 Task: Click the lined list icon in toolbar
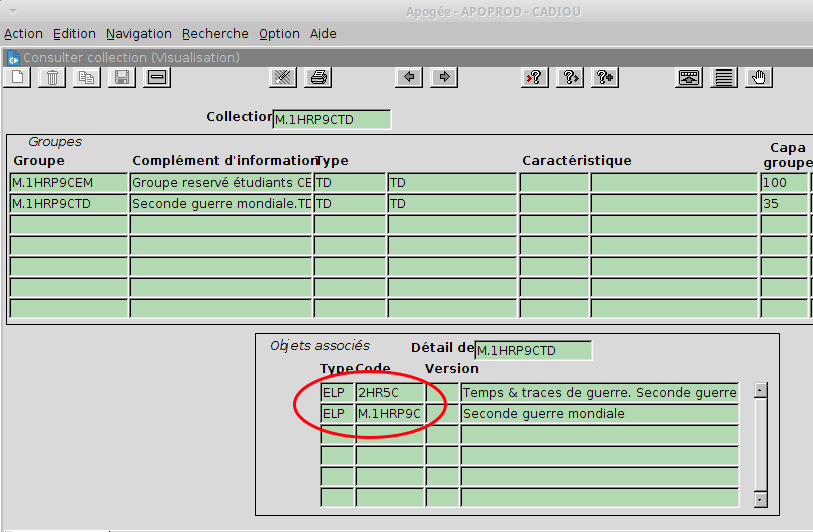[724, 78]
